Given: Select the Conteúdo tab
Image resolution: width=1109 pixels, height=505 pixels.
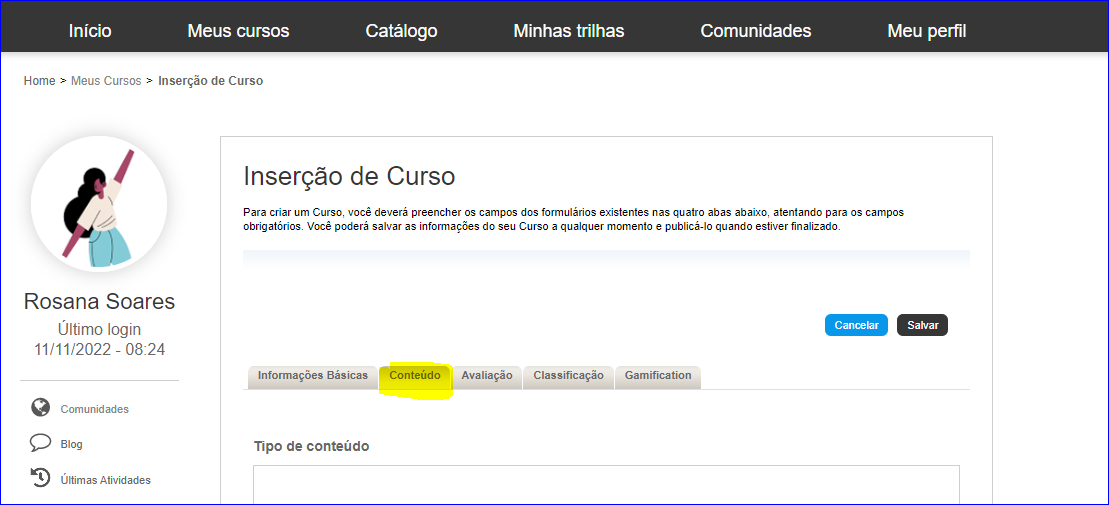Looking at the screenshot, I should [415, 376].
